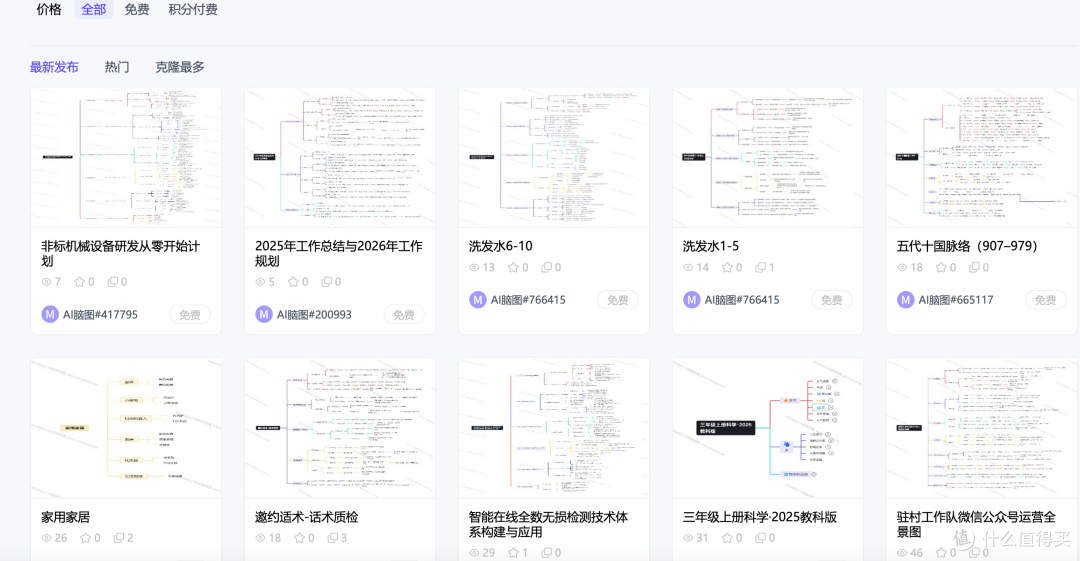Click 免费 badge on 洗发水6-10 card
Image resolution: width=1080 pixels, height=561 pixels.
pos(618,300)
